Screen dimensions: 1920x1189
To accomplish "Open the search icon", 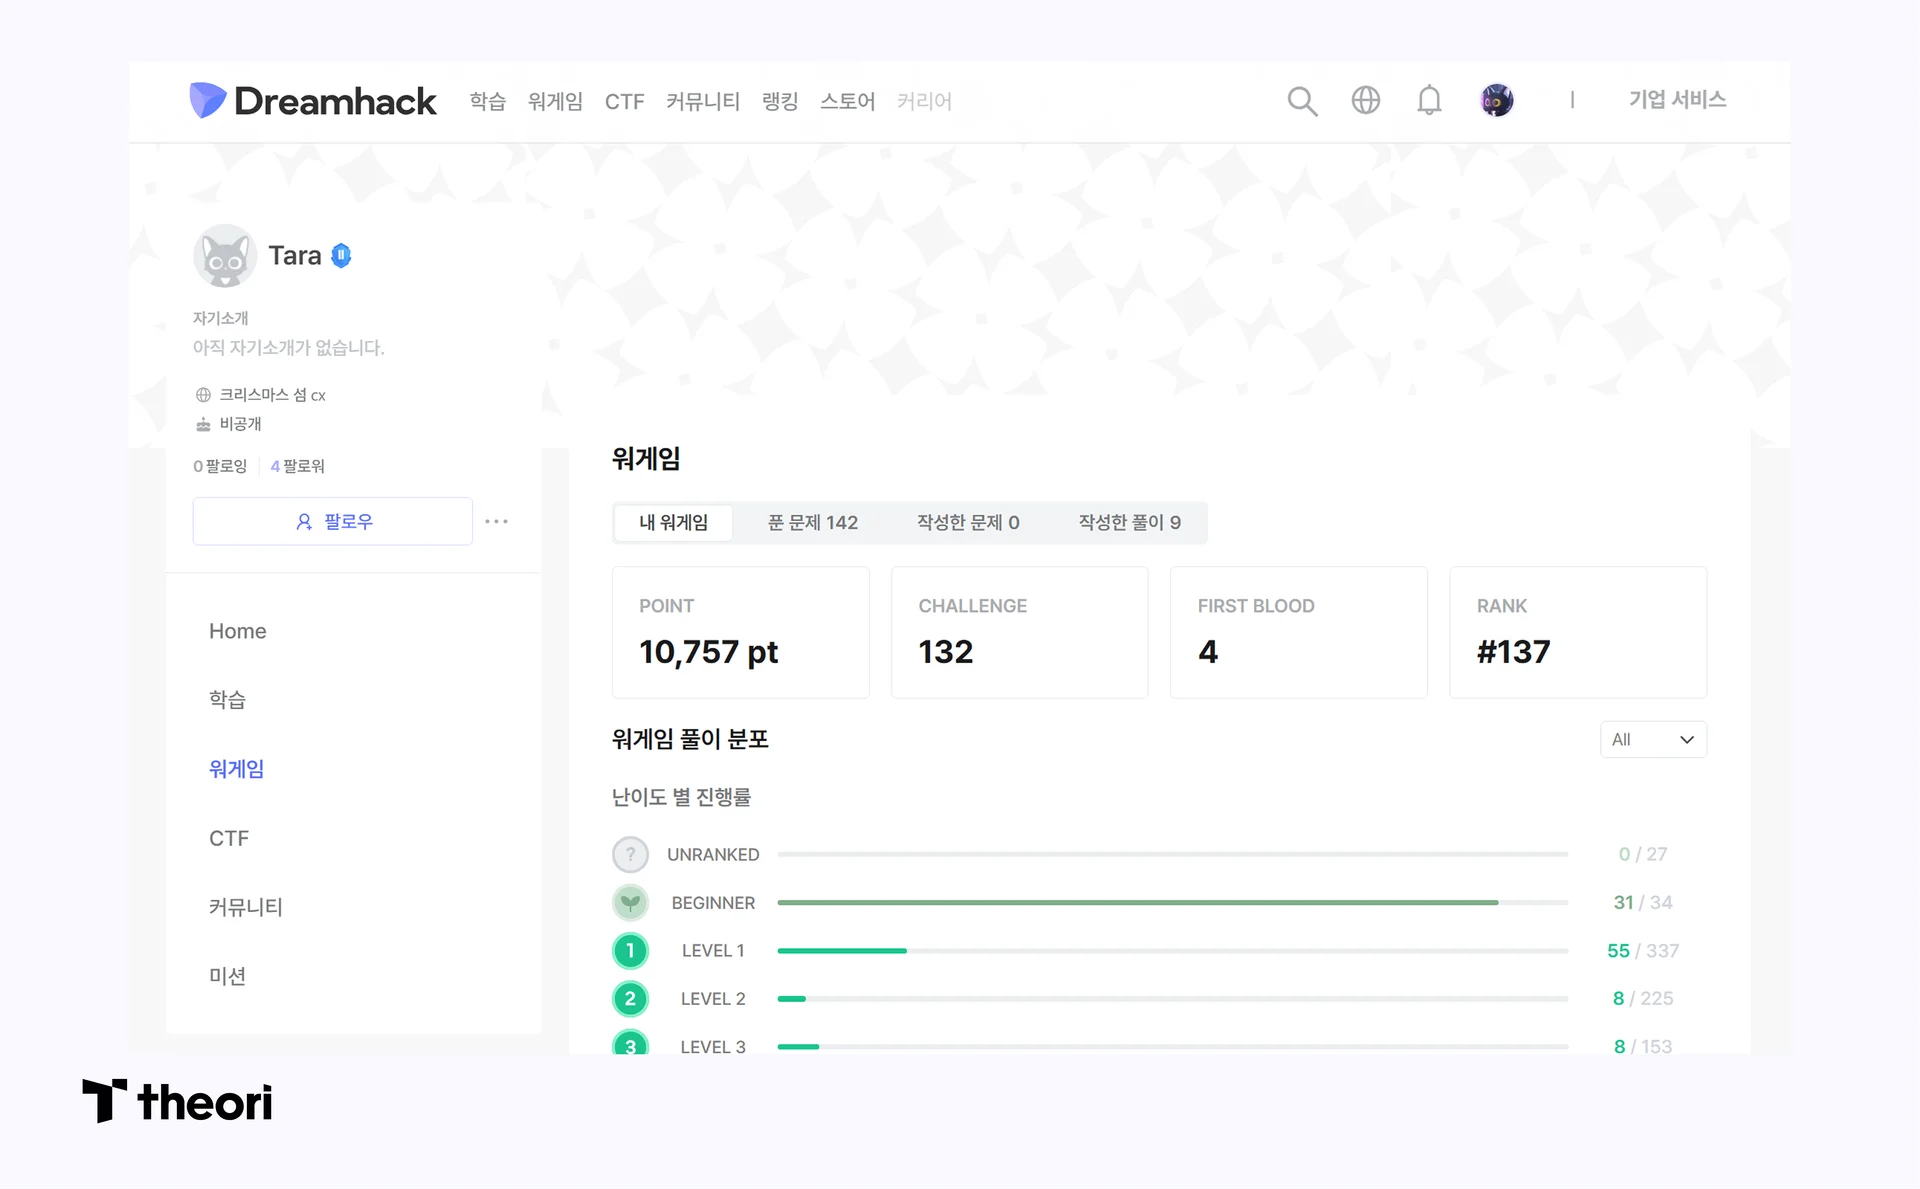I will (1302, 101).
